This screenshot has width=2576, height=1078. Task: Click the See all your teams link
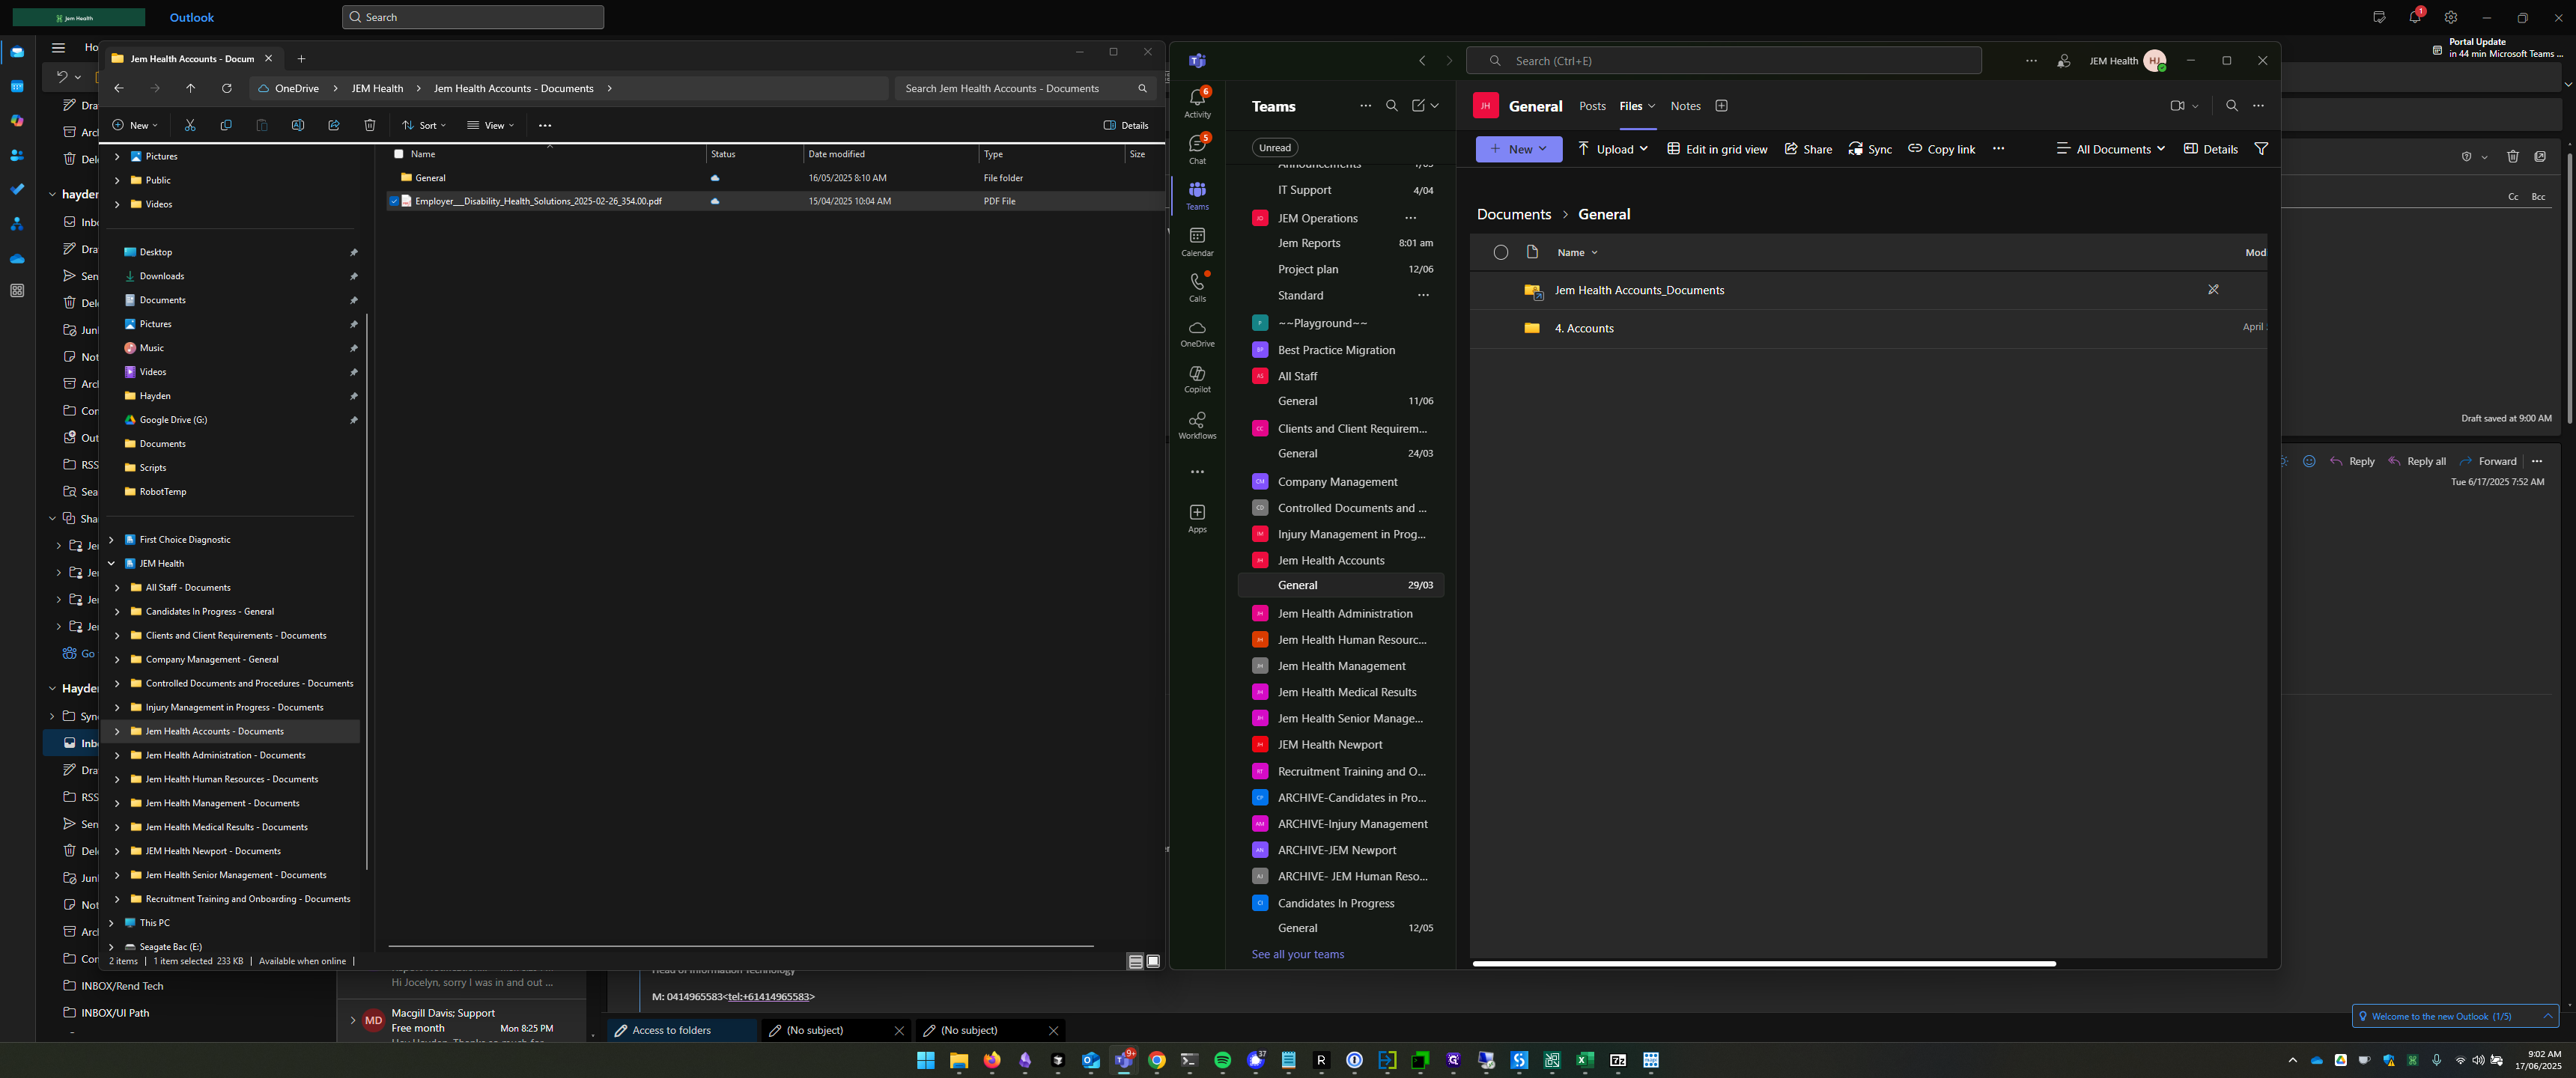pyautogui.click(x=1297, y=954)
